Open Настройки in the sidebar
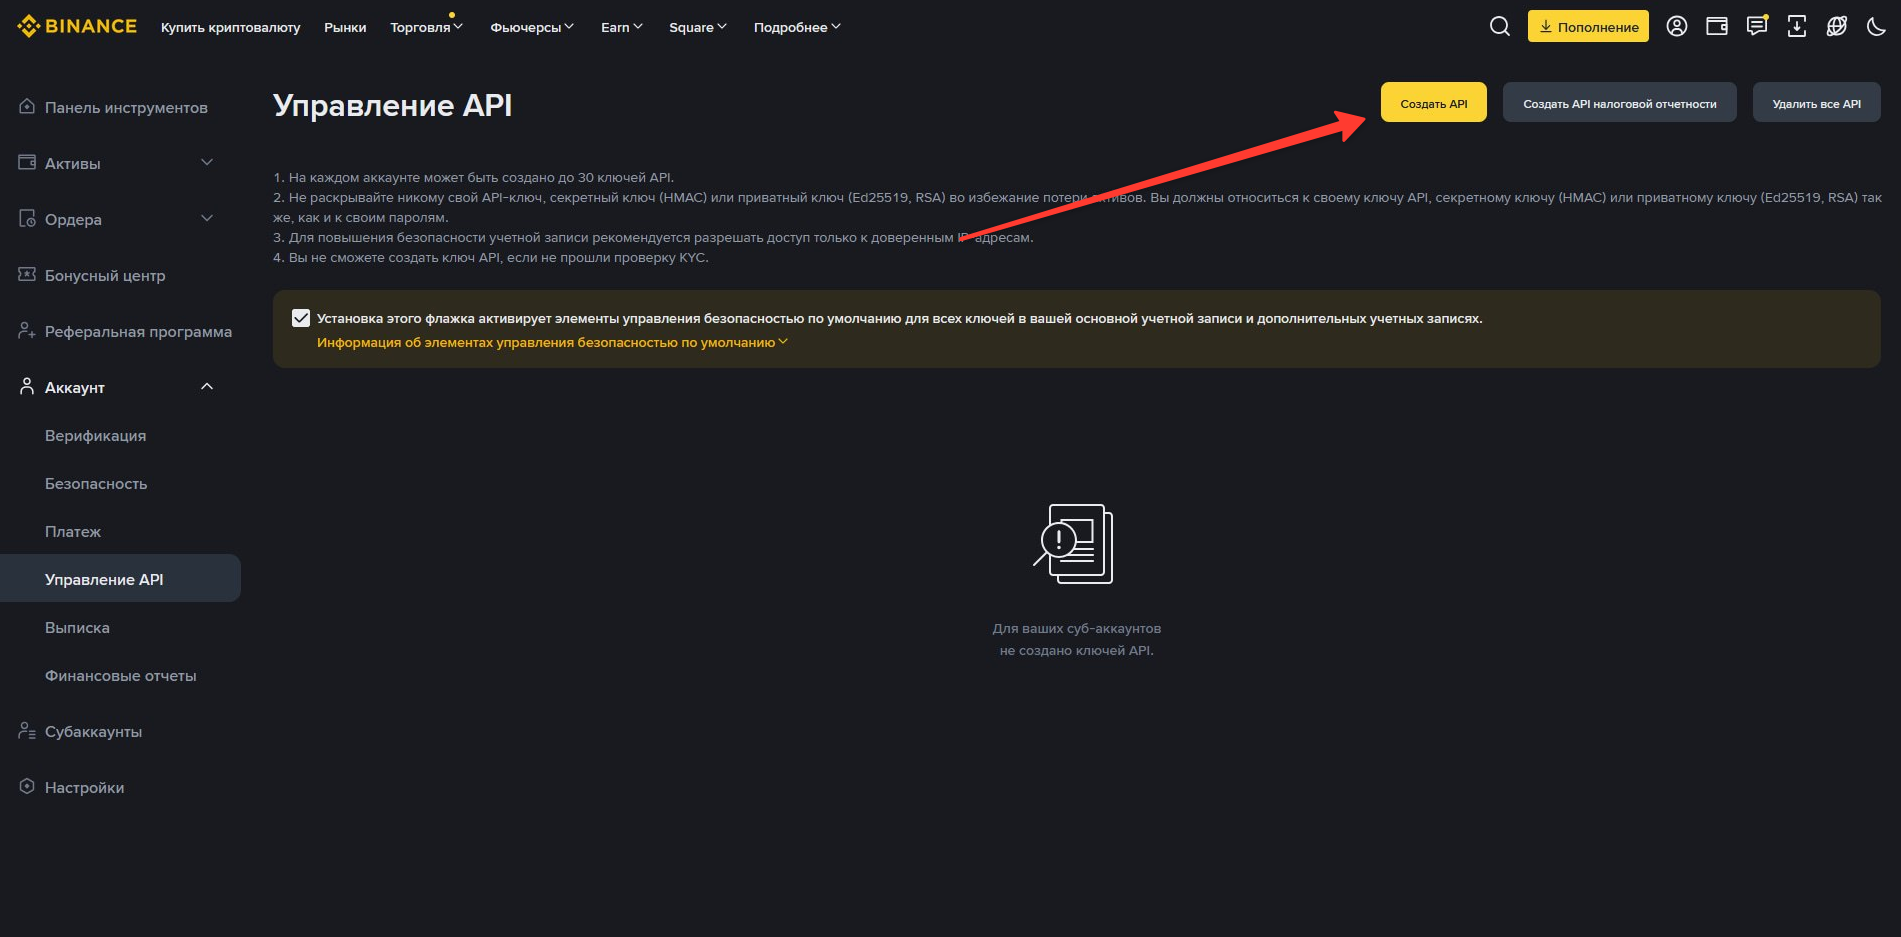1901x937 pixels. [84, 787]
